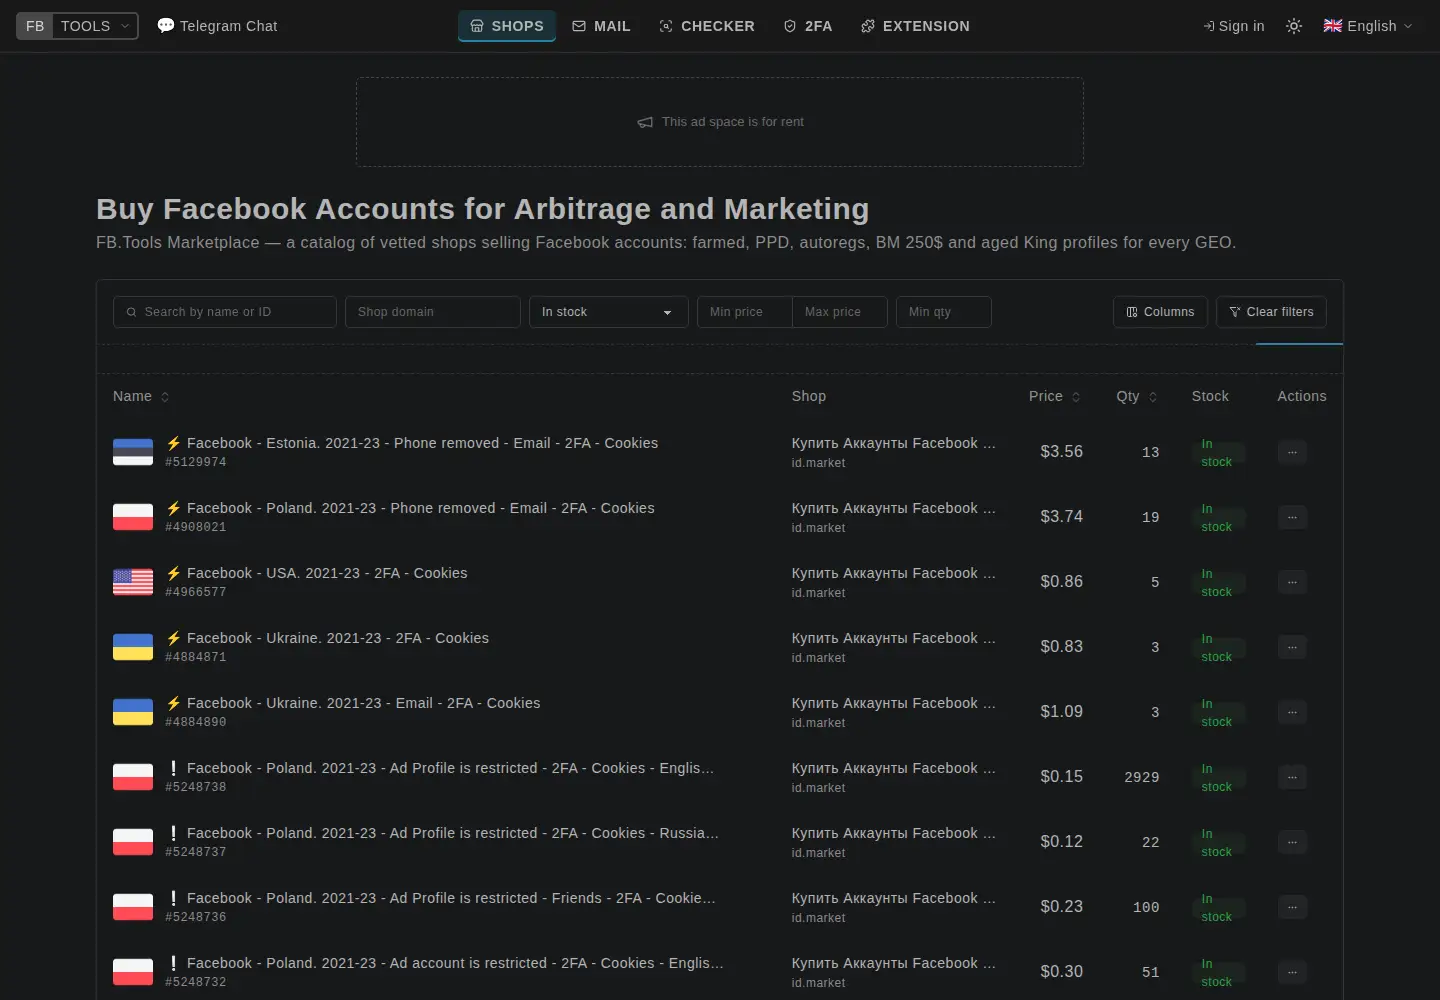Open the Telegram Chat link
The height and width of the screenshot is (1000, 1440).
pos(218,26)
